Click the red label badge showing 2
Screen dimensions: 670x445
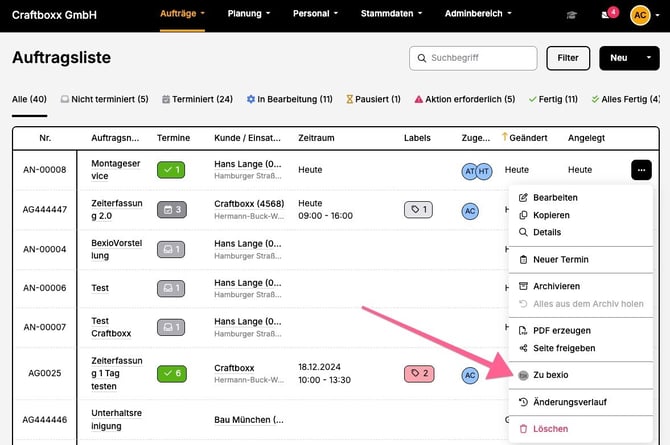pos(419,374)
